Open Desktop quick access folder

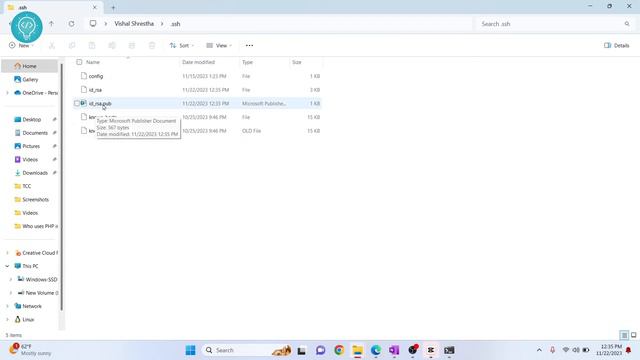click(x=31, y=119)
